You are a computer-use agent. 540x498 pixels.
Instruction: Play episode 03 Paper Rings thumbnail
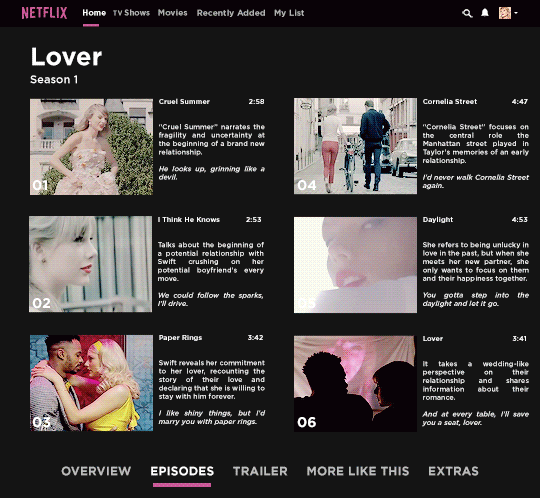click(91, 383)
